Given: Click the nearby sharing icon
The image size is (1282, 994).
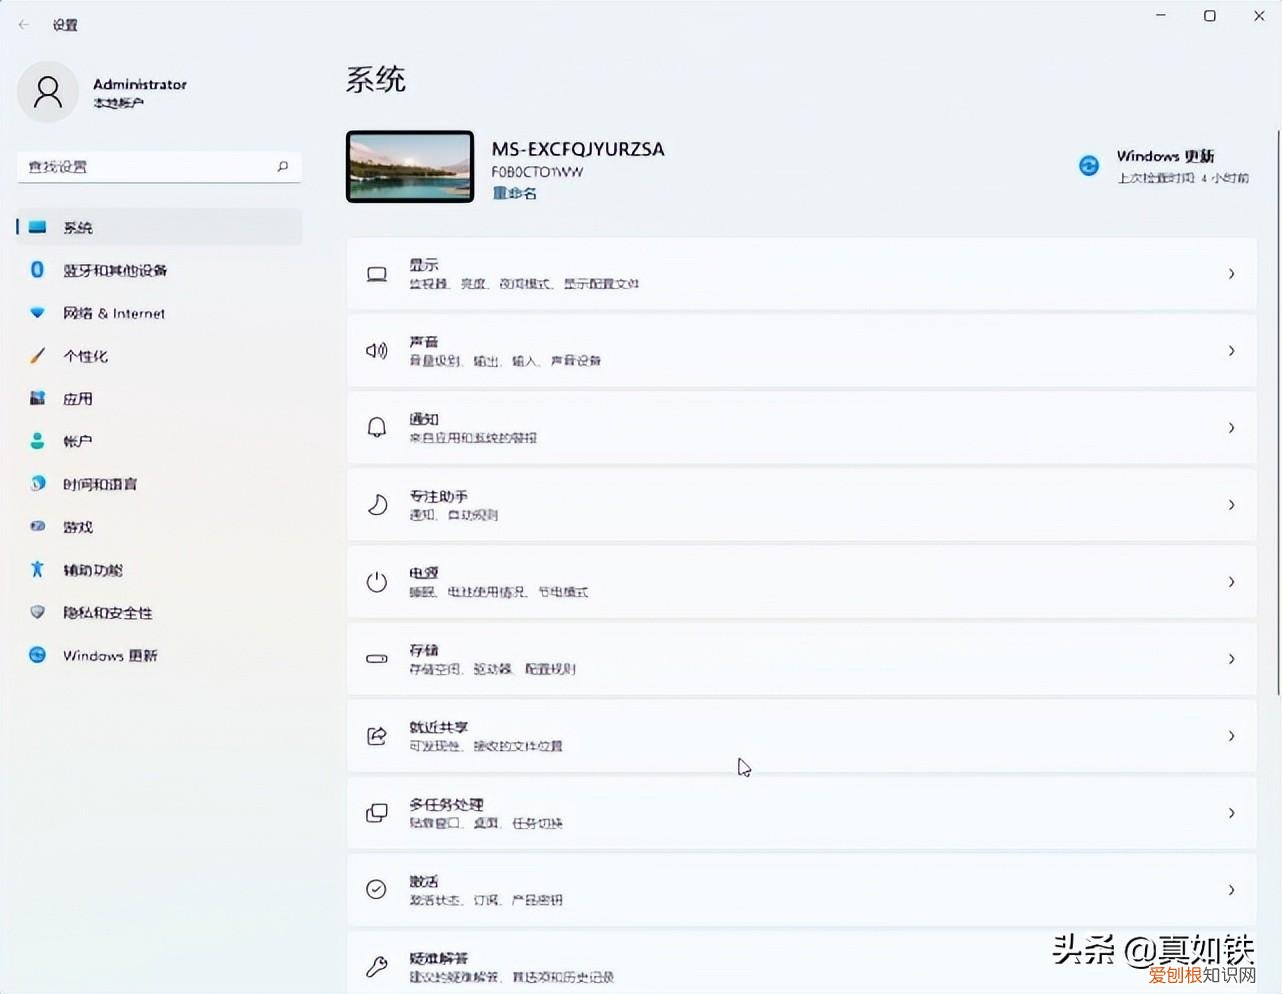Looking at the screenshot, I should [377, 736].
